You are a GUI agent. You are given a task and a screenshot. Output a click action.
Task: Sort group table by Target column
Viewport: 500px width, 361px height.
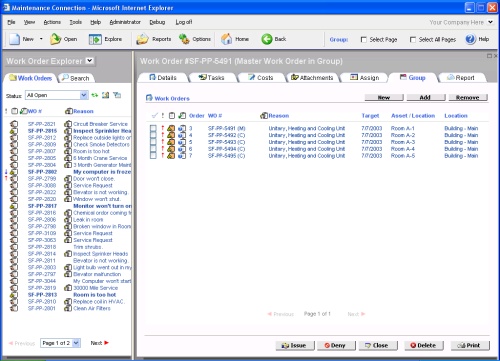370,116
